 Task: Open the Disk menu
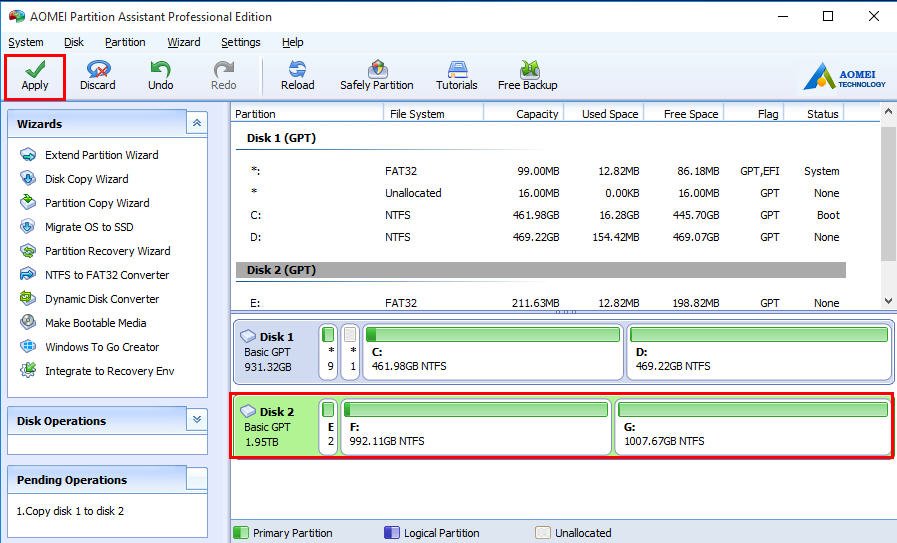(74, 42)
